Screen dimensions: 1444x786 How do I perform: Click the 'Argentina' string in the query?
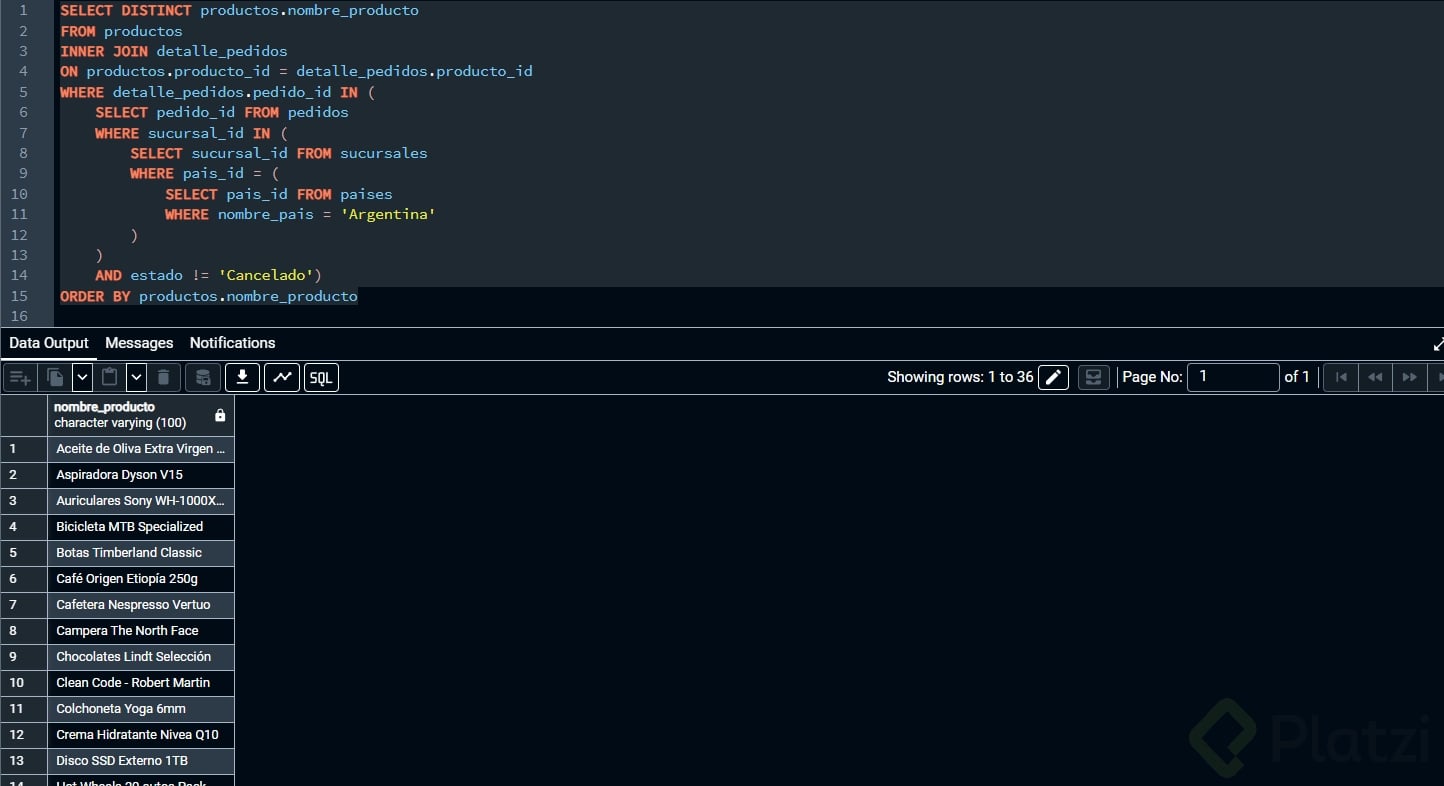(x=388, y=214)
